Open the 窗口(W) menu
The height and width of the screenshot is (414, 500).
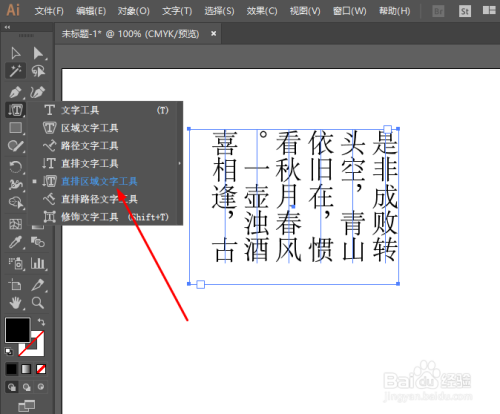click(349, 11)
